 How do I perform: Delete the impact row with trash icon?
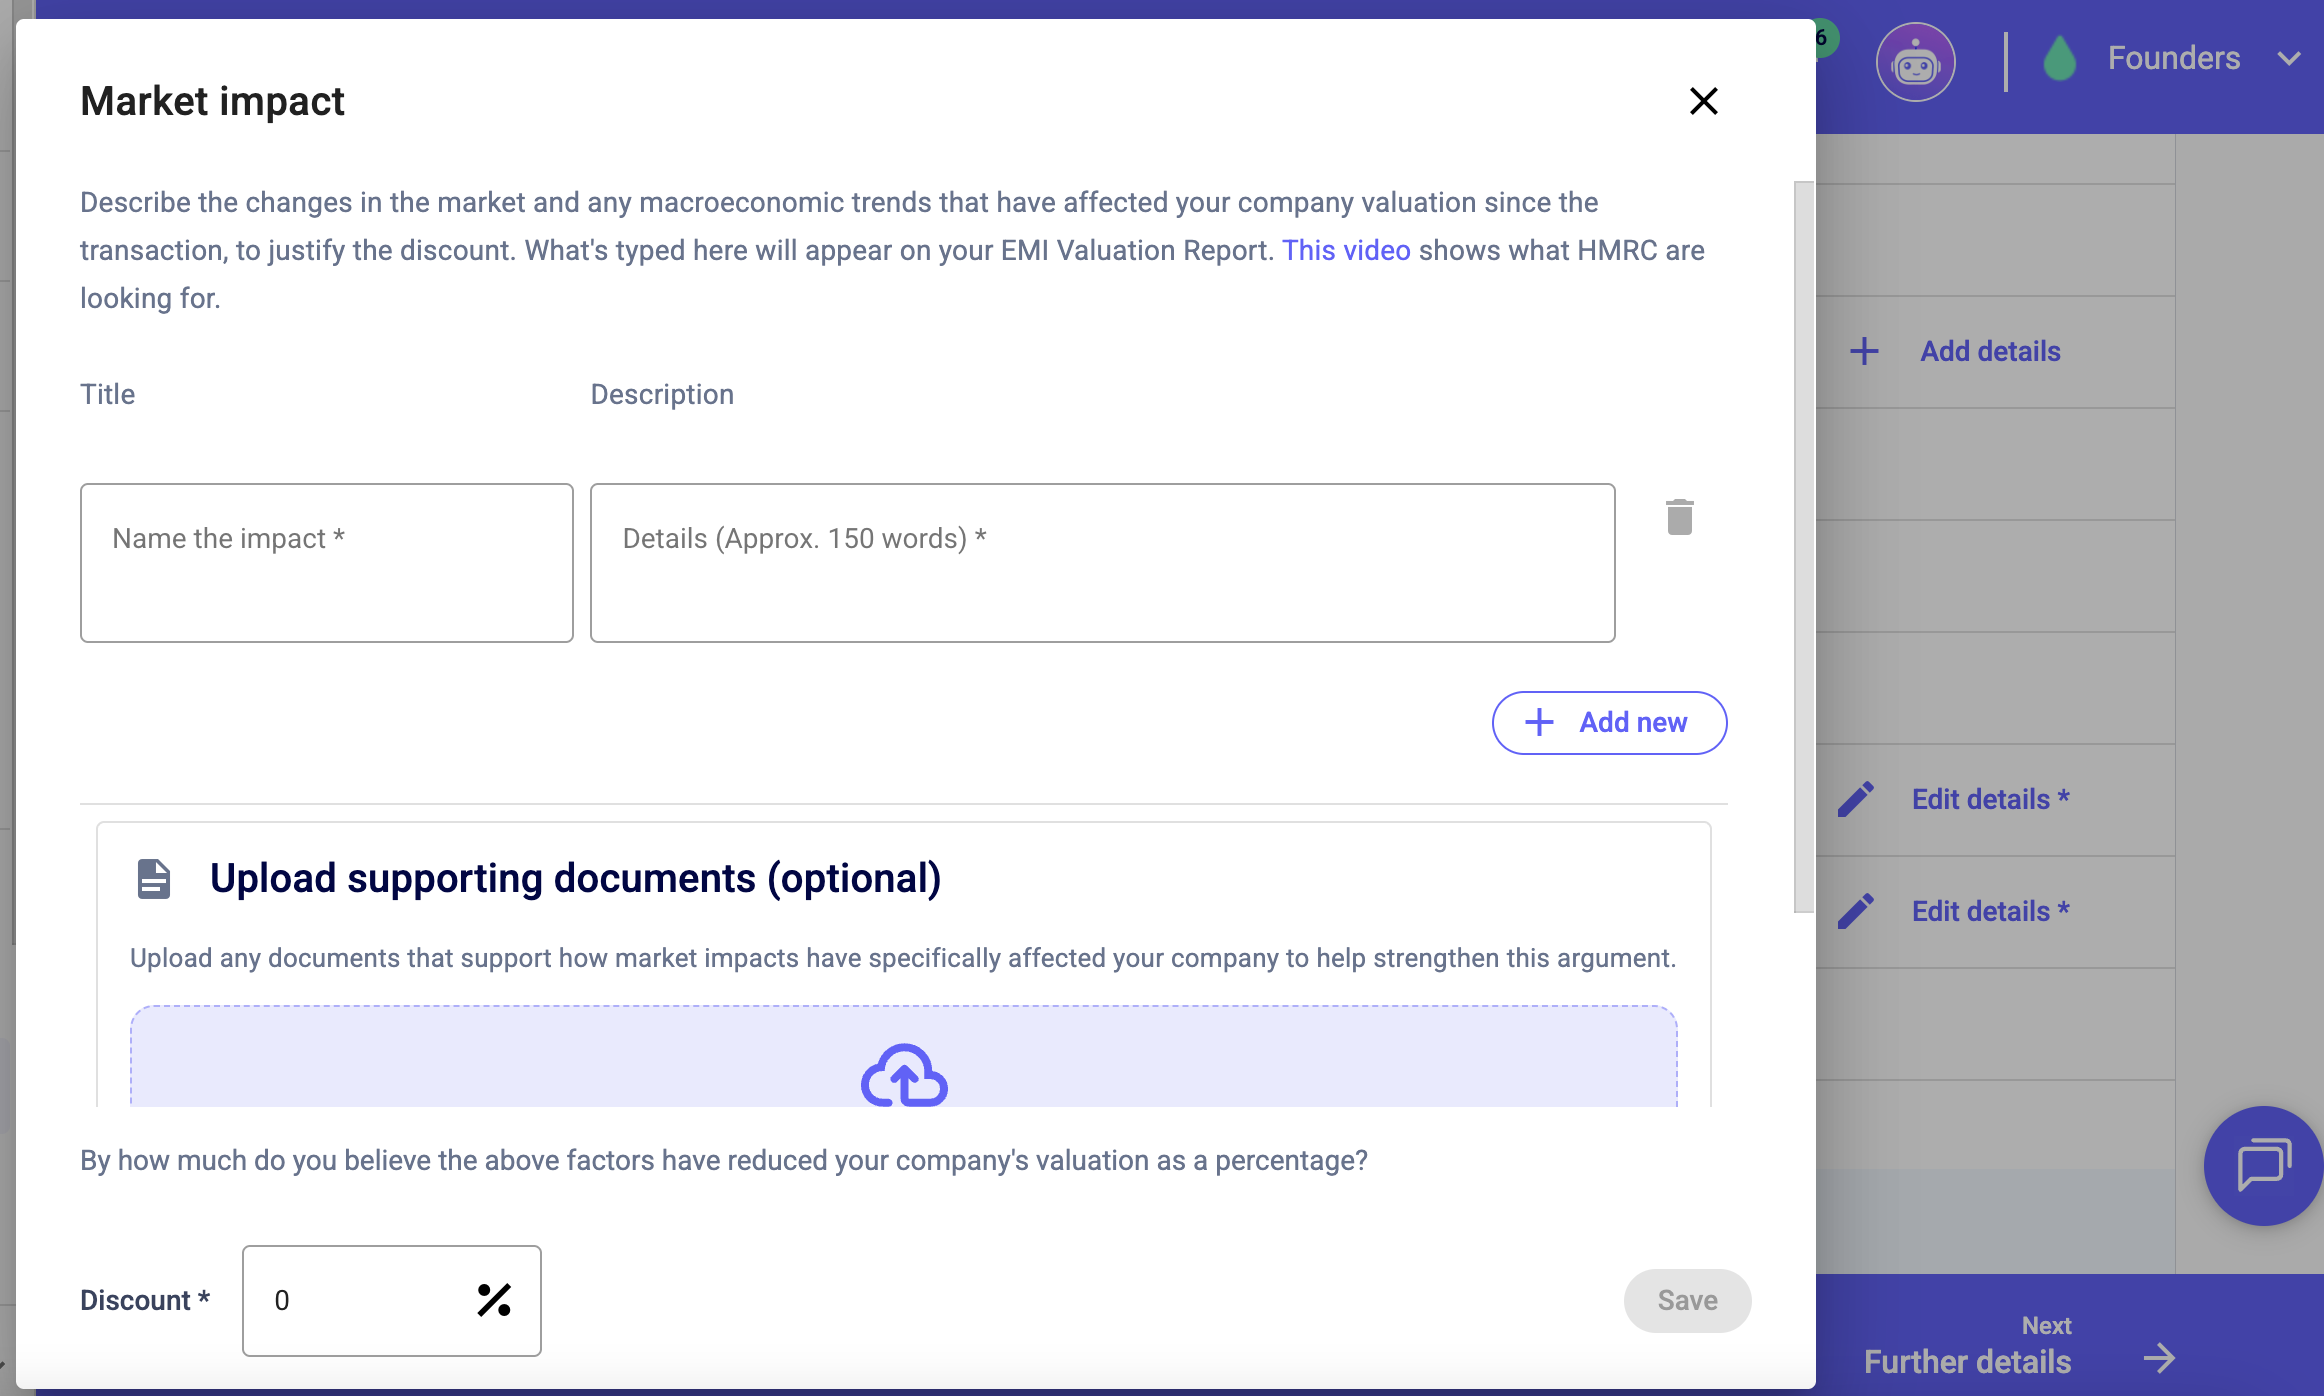pos(1679,517)
